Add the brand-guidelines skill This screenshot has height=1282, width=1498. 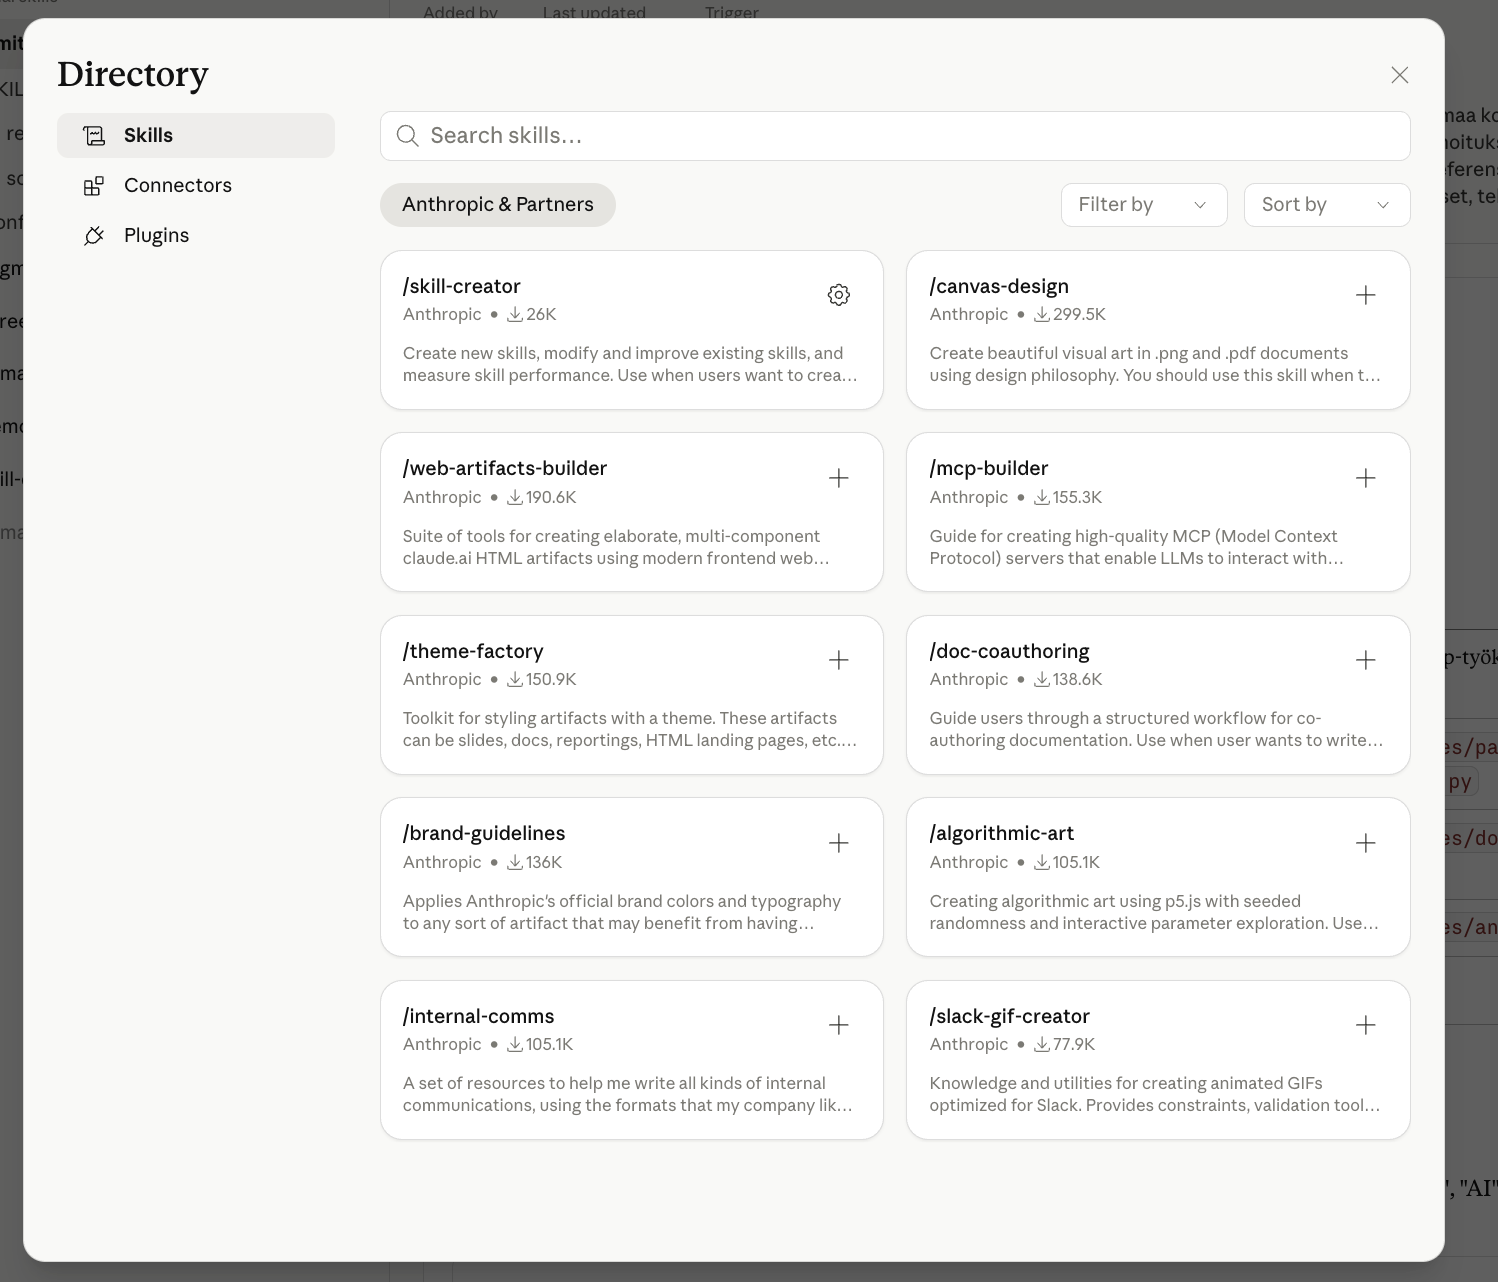[x=838, y=843]
